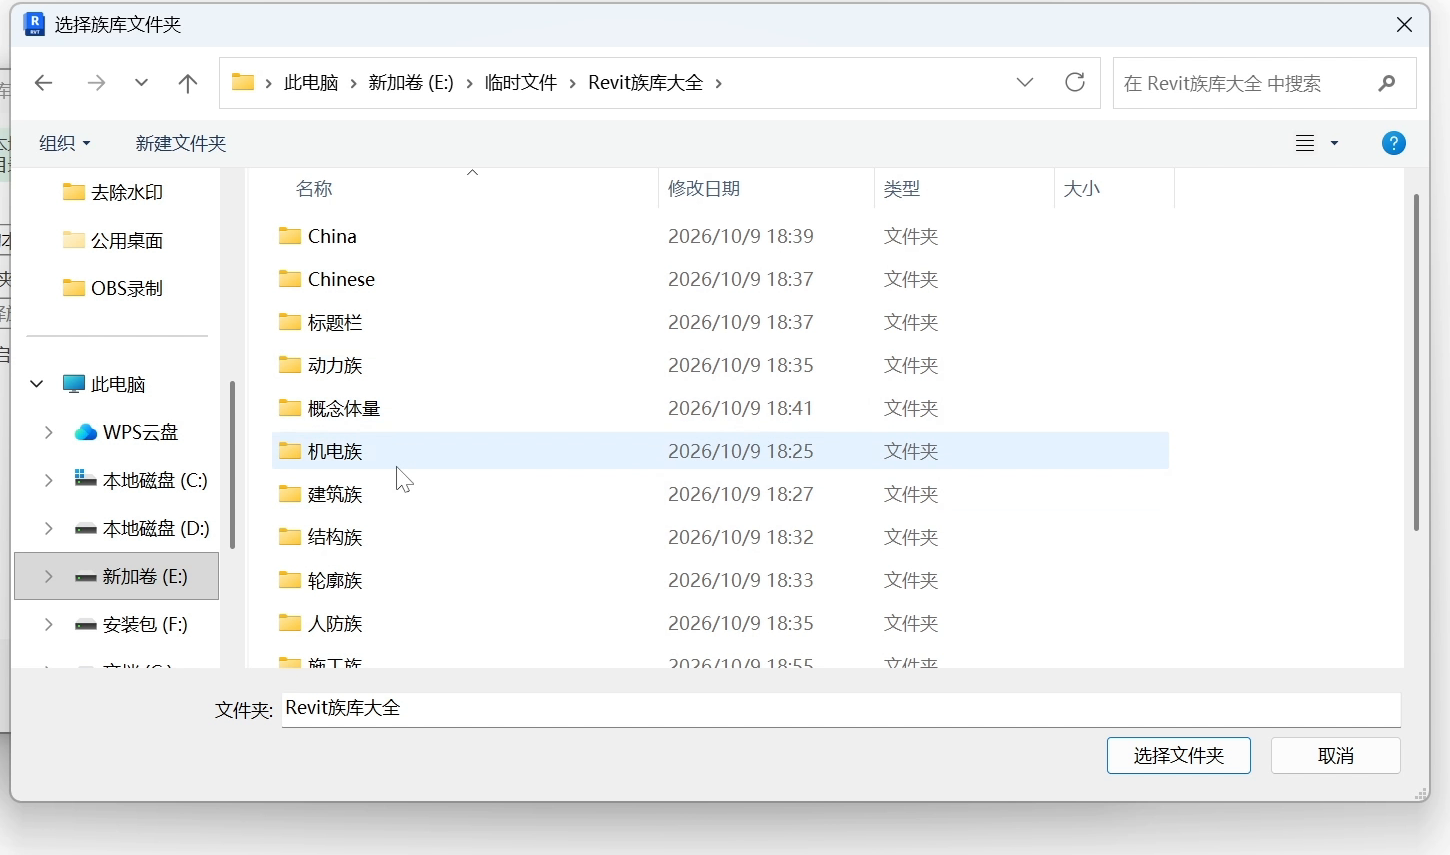Expand 本地磁盘 (C:) tree node
The height and width of the screenshot is (855, 1450).
(48, 480)
